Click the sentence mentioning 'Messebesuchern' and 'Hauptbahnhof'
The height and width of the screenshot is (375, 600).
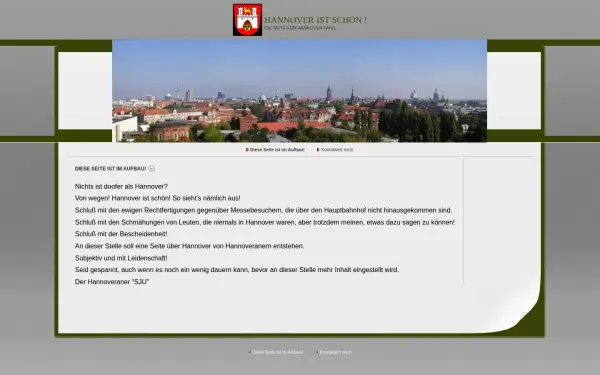tap(263, 210)
